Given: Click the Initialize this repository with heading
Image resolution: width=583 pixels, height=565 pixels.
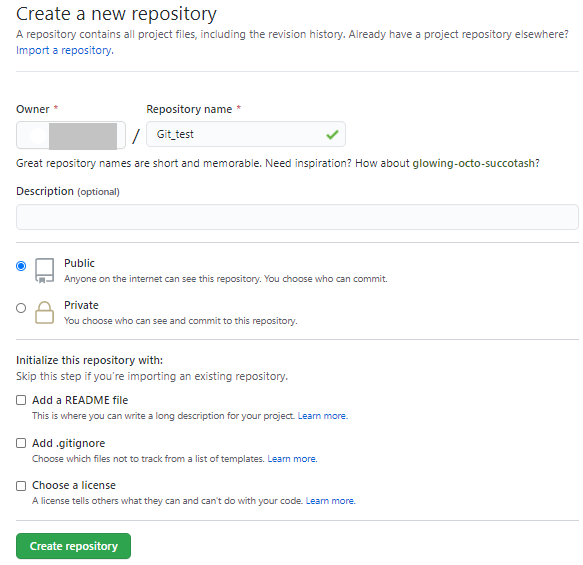Looking at the screenshot, I should tap(90, 360).
